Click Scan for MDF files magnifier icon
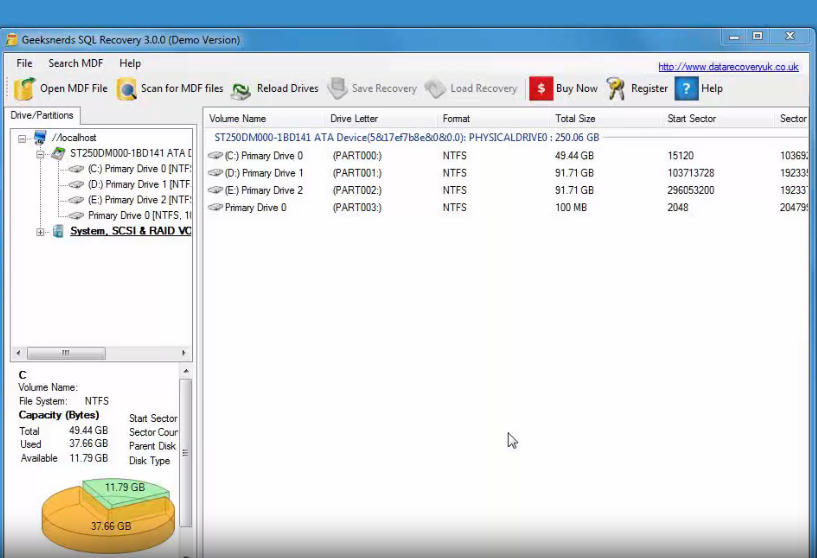Viewport: 817px width, 558px height. 127,89
